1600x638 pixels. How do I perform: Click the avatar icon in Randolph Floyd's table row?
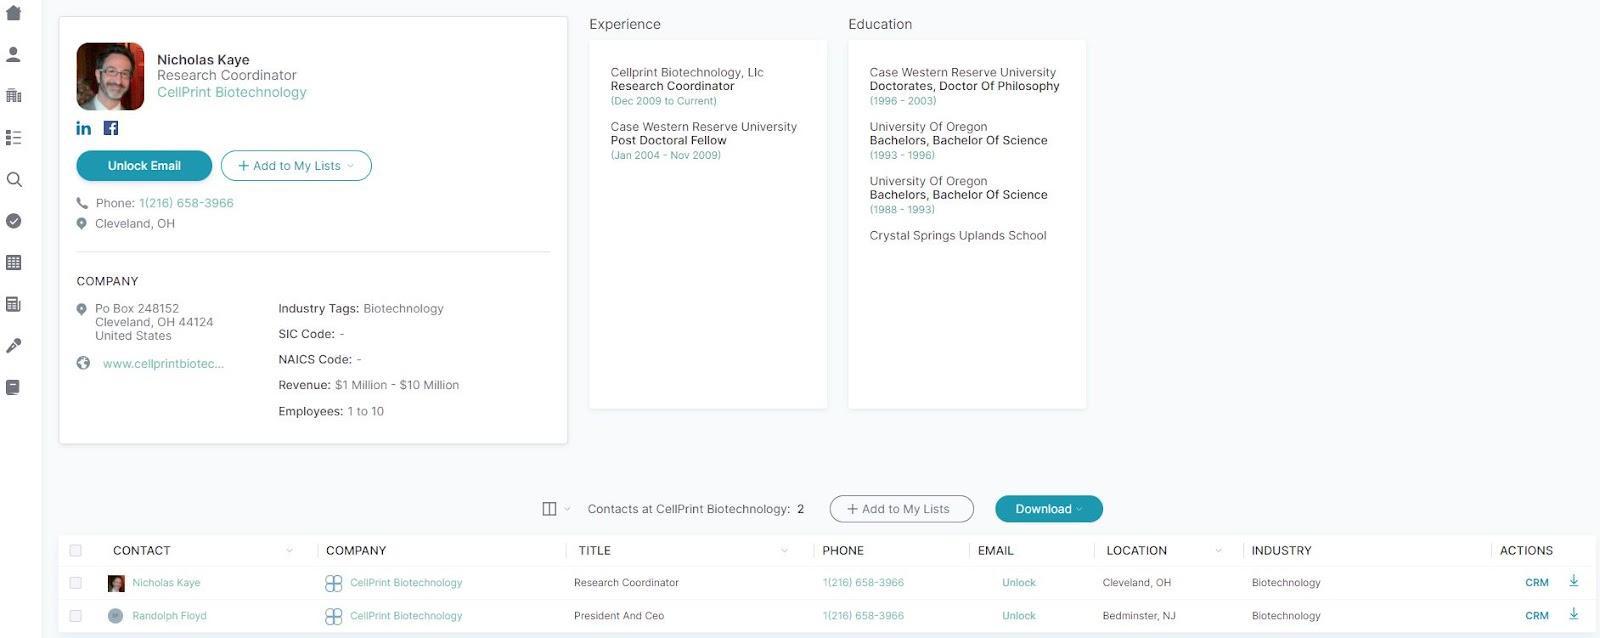tap(116, 616)
